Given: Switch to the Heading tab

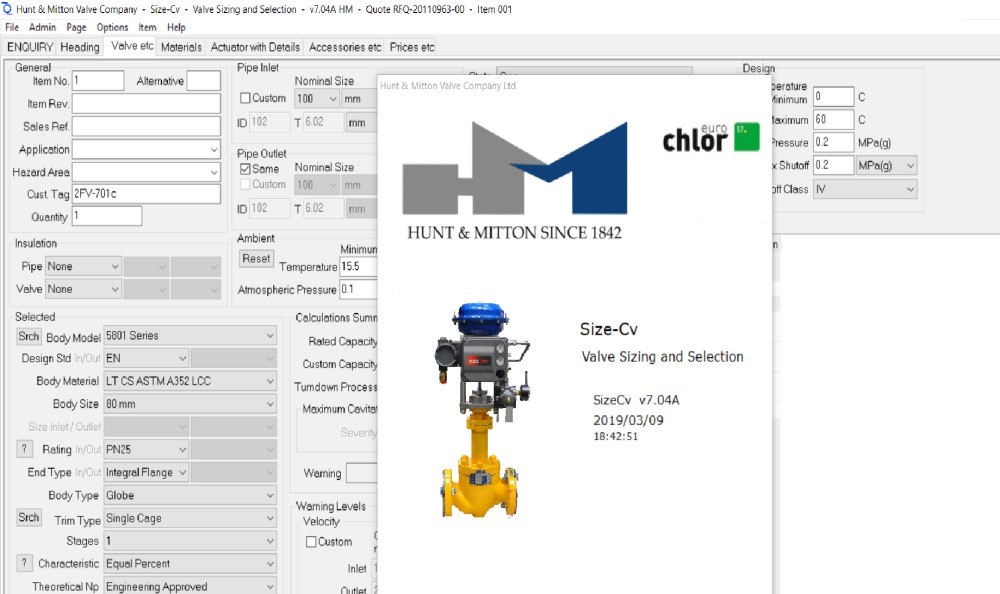Looking at the screenshot, I should (80, 47).
